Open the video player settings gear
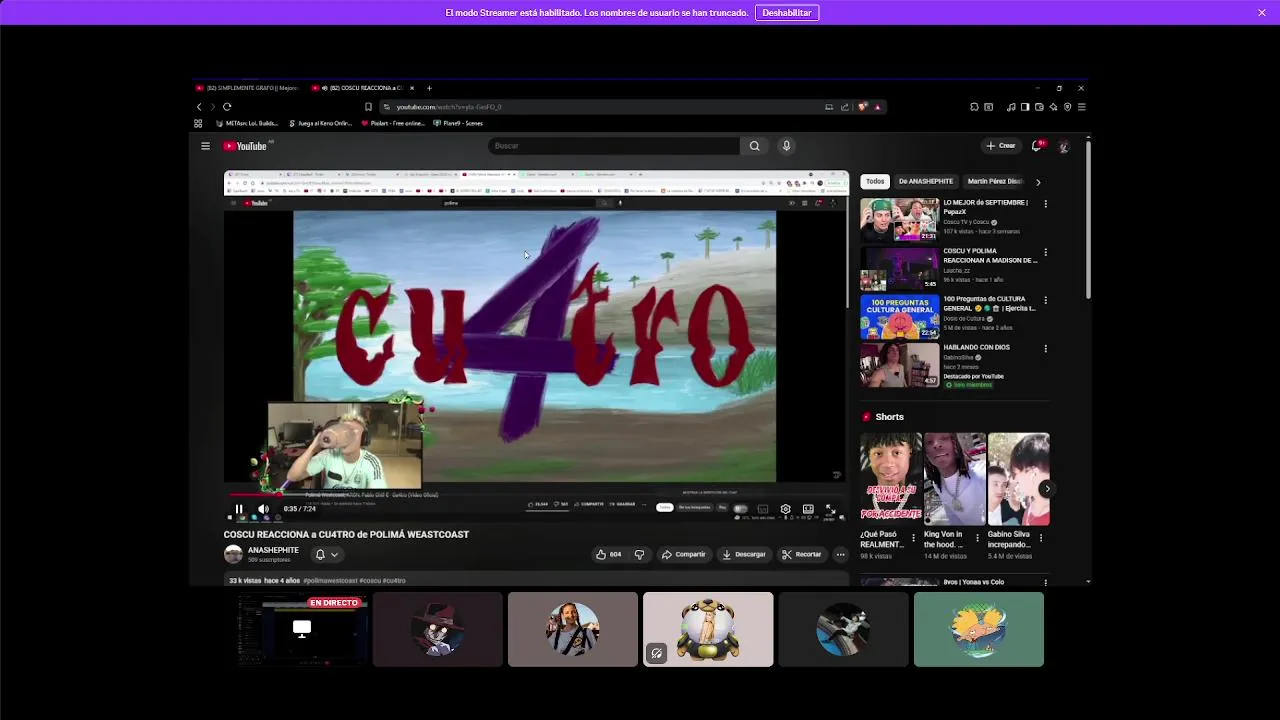This screenshot has height=720, width=1280. [x=785, y=509]
